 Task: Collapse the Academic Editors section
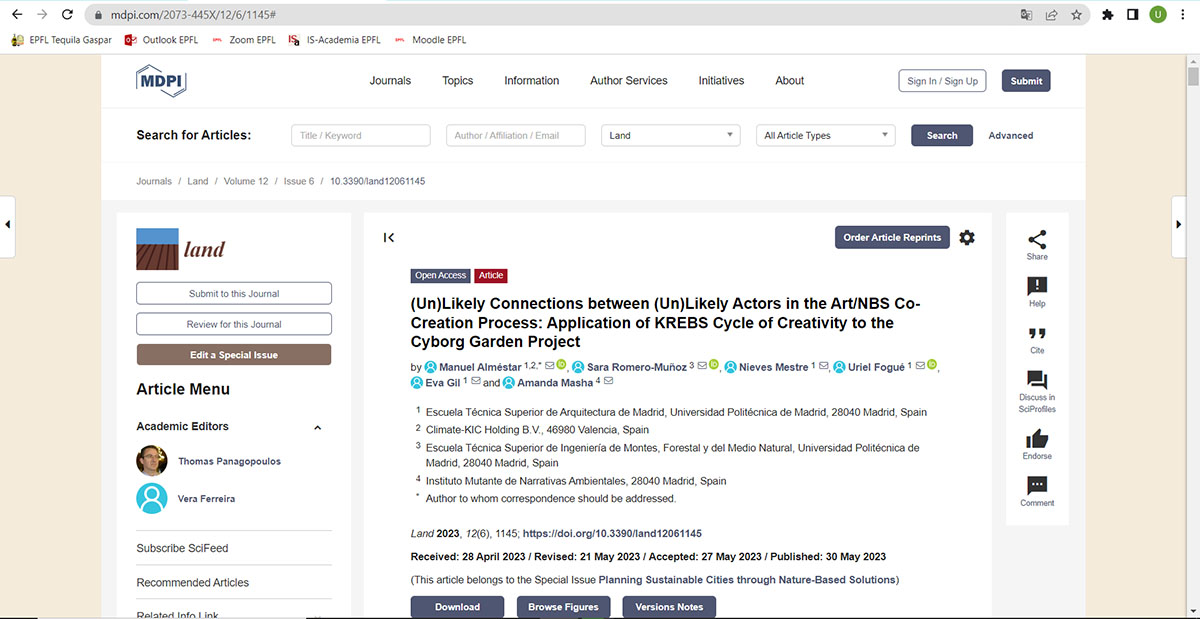[318, 428]
